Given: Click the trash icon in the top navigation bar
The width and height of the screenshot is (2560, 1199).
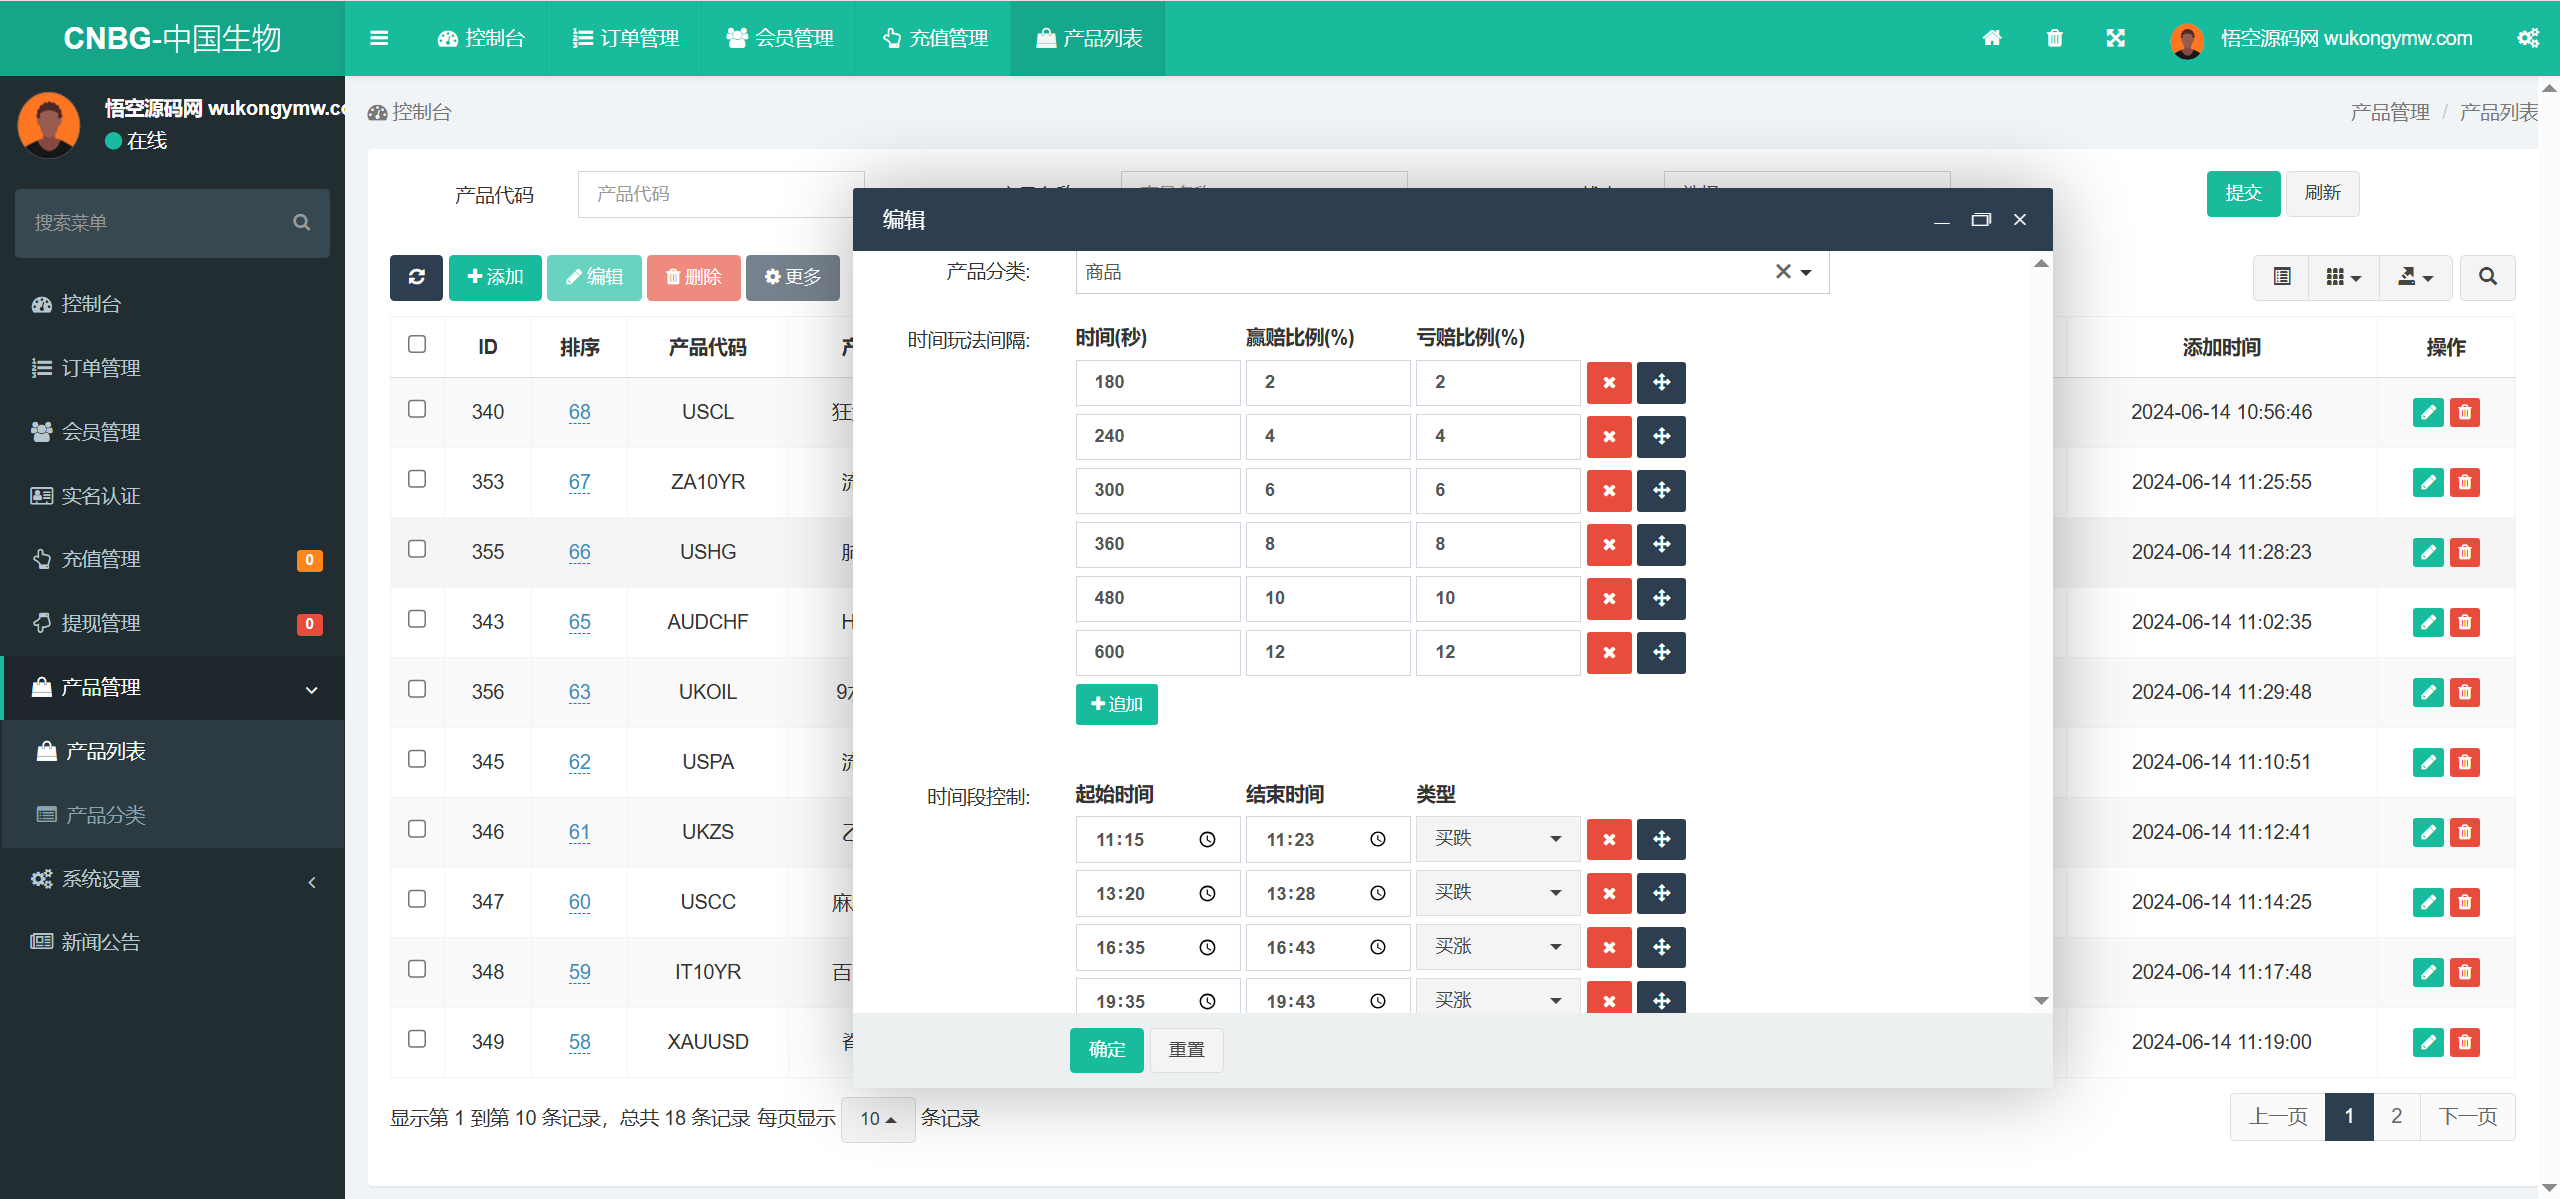Looking at the screenshot, I should point(2054,38).
